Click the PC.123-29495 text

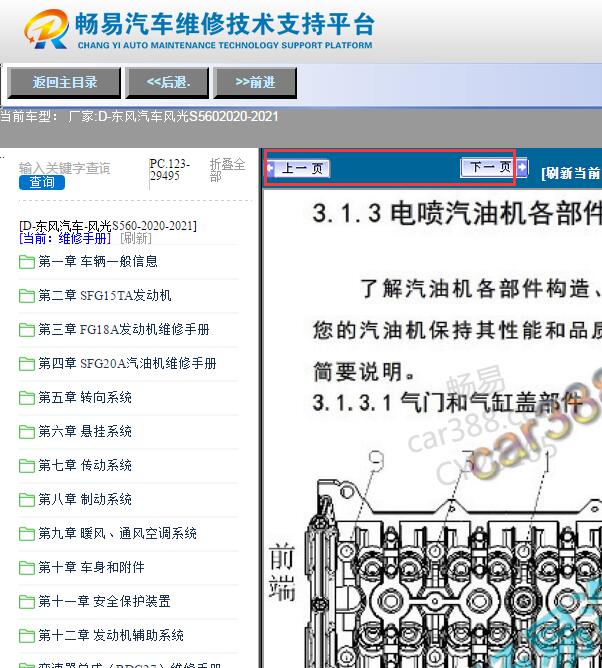(x=170, y=170)
